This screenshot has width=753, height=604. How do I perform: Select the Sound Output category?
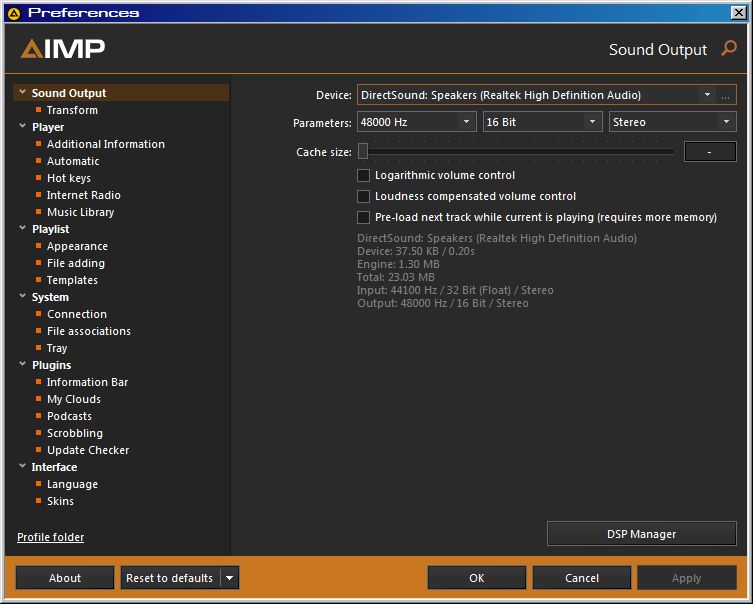pos(121,93)
